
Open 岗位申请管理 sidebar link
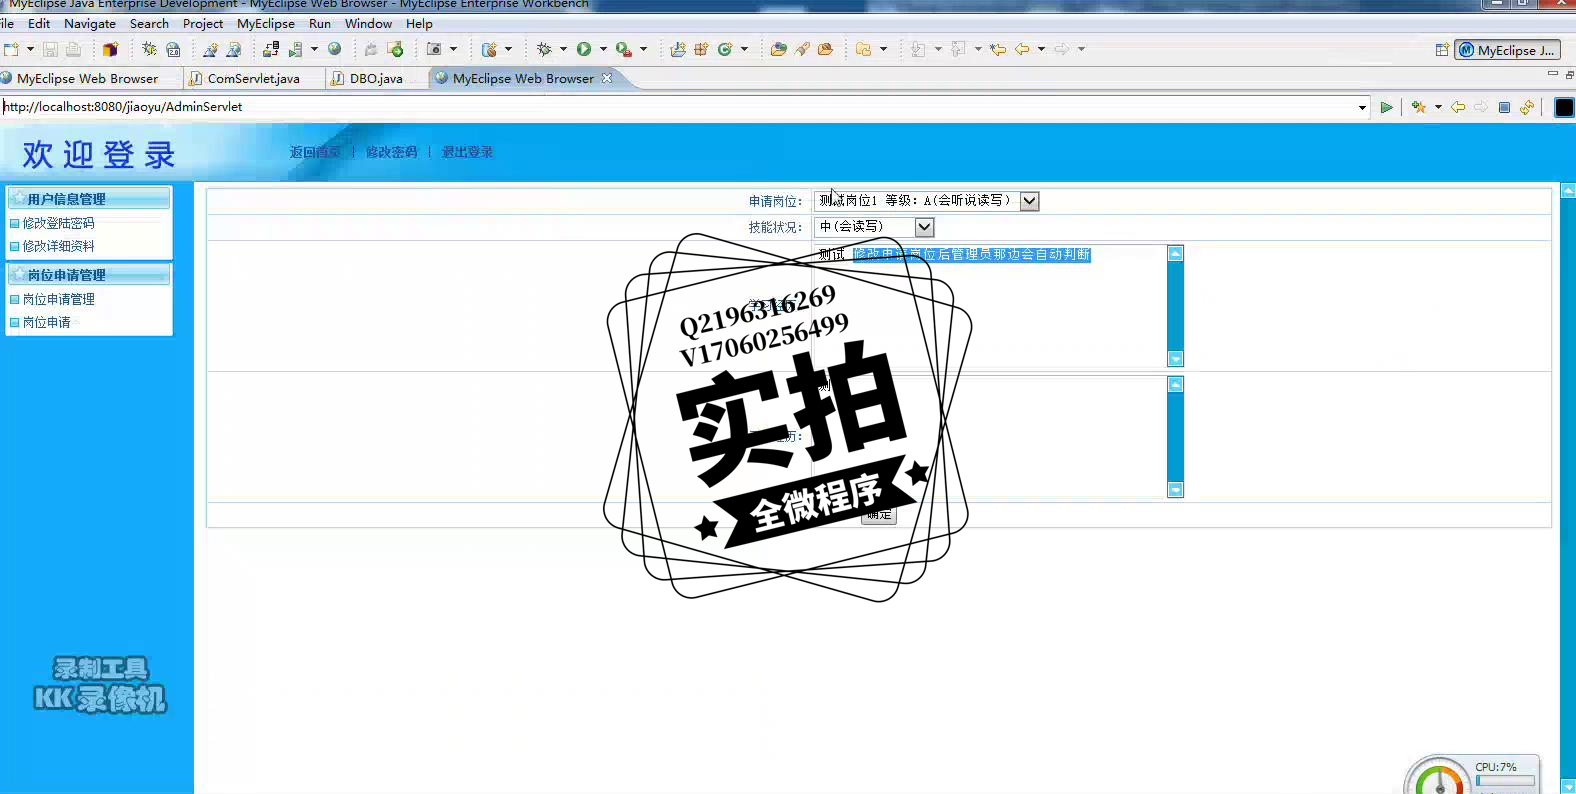click(58, 299)
